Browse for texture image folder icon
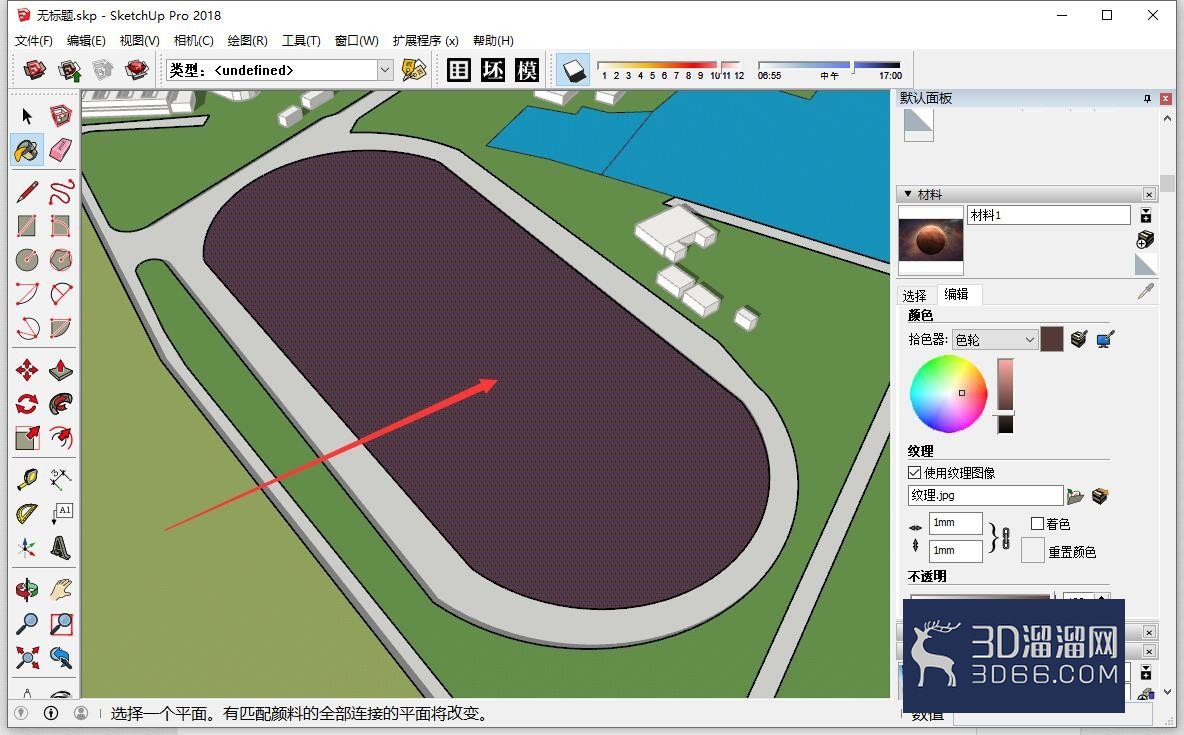Image resolution: width=1184 pixels, height=735 pixels. click(x=1075, y=496)
